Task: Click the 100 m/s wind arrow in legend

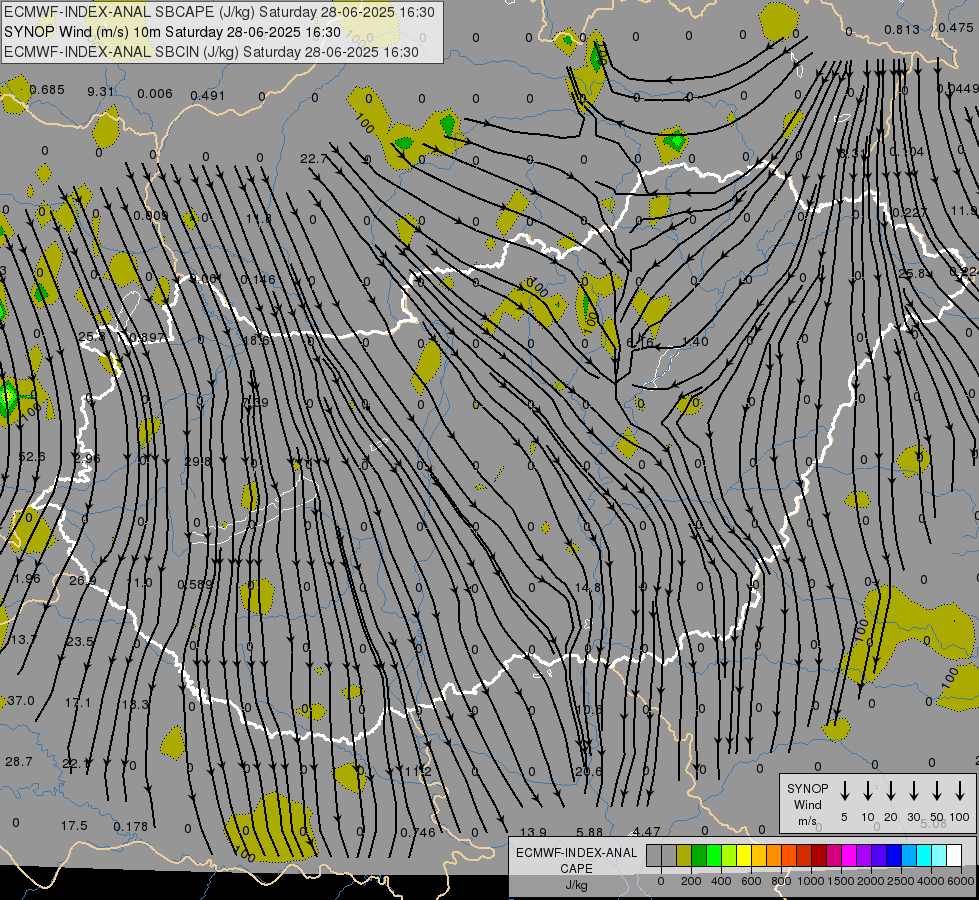Action: 960,791
